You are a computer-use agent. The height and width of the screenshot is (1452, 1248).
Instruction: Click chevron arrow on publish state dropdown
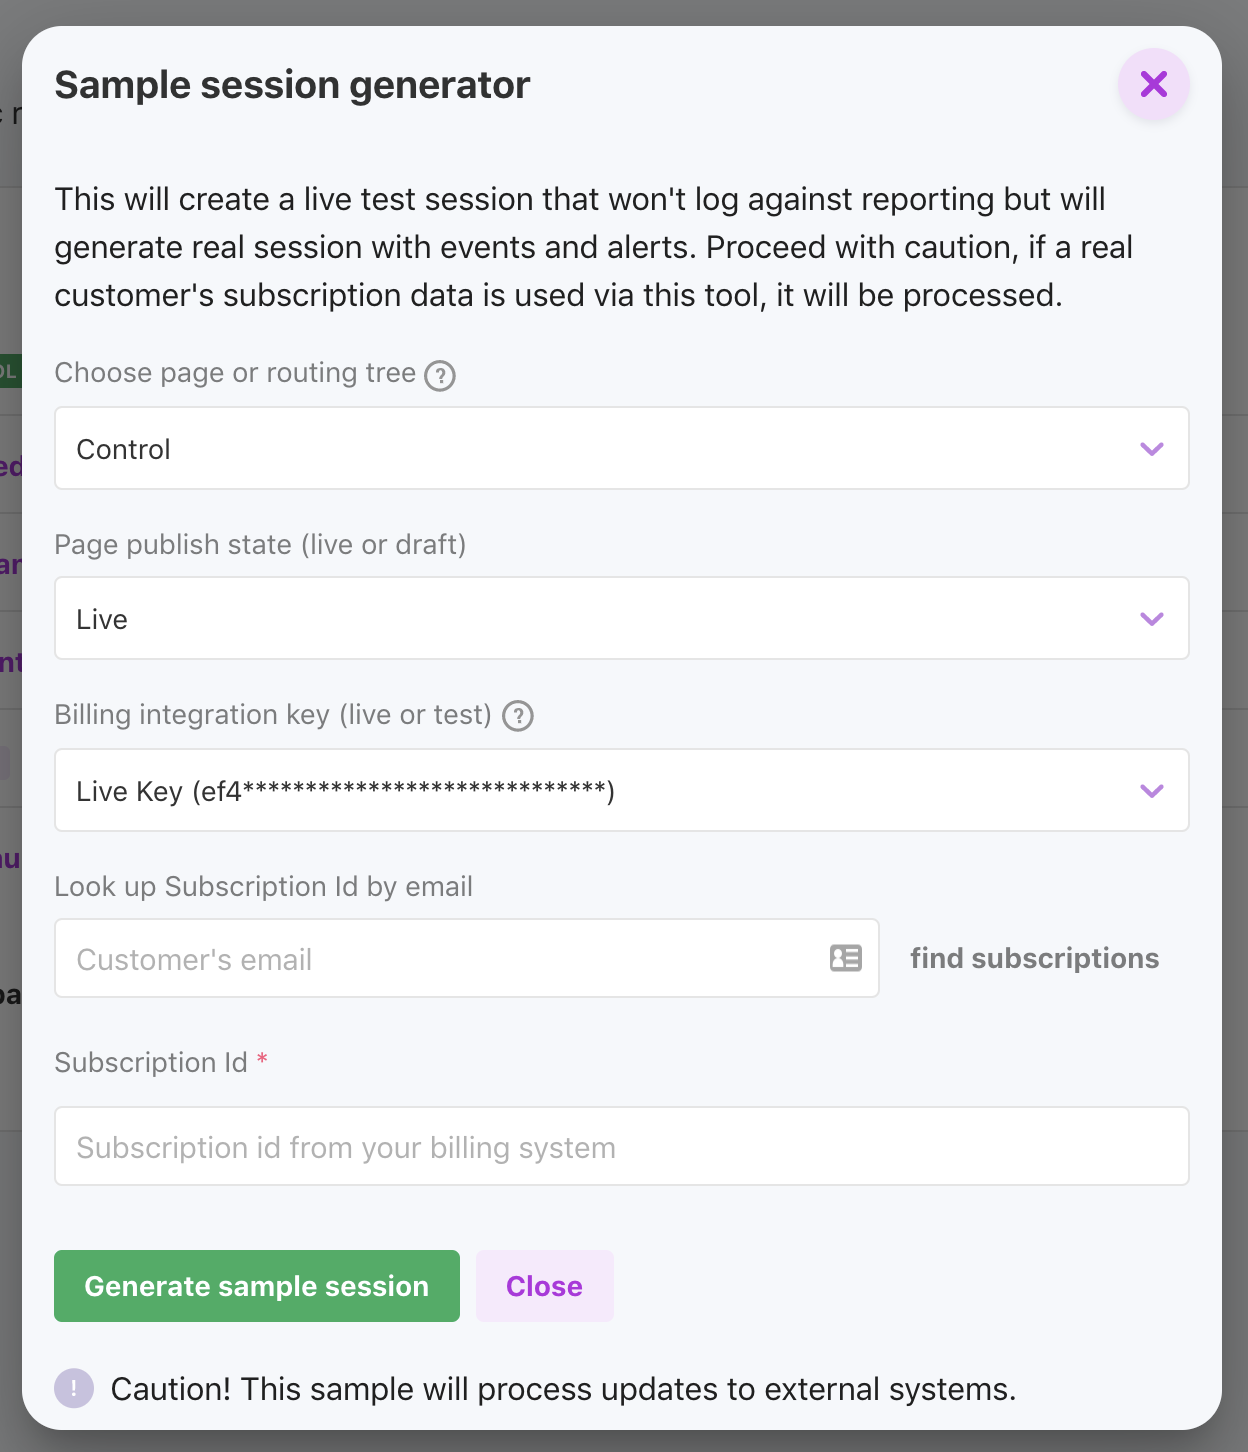(x=1151, y=619)
